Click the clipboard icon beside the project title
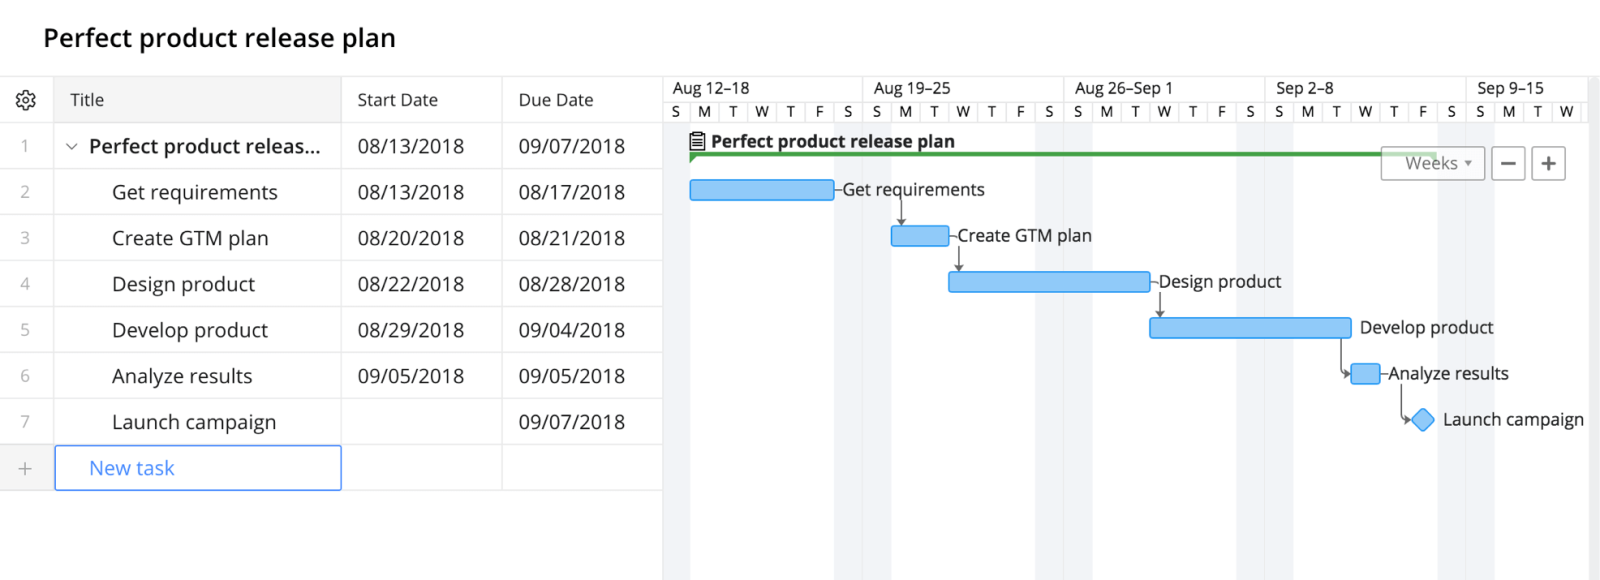The image size is (1600, 580). (697, 141)
